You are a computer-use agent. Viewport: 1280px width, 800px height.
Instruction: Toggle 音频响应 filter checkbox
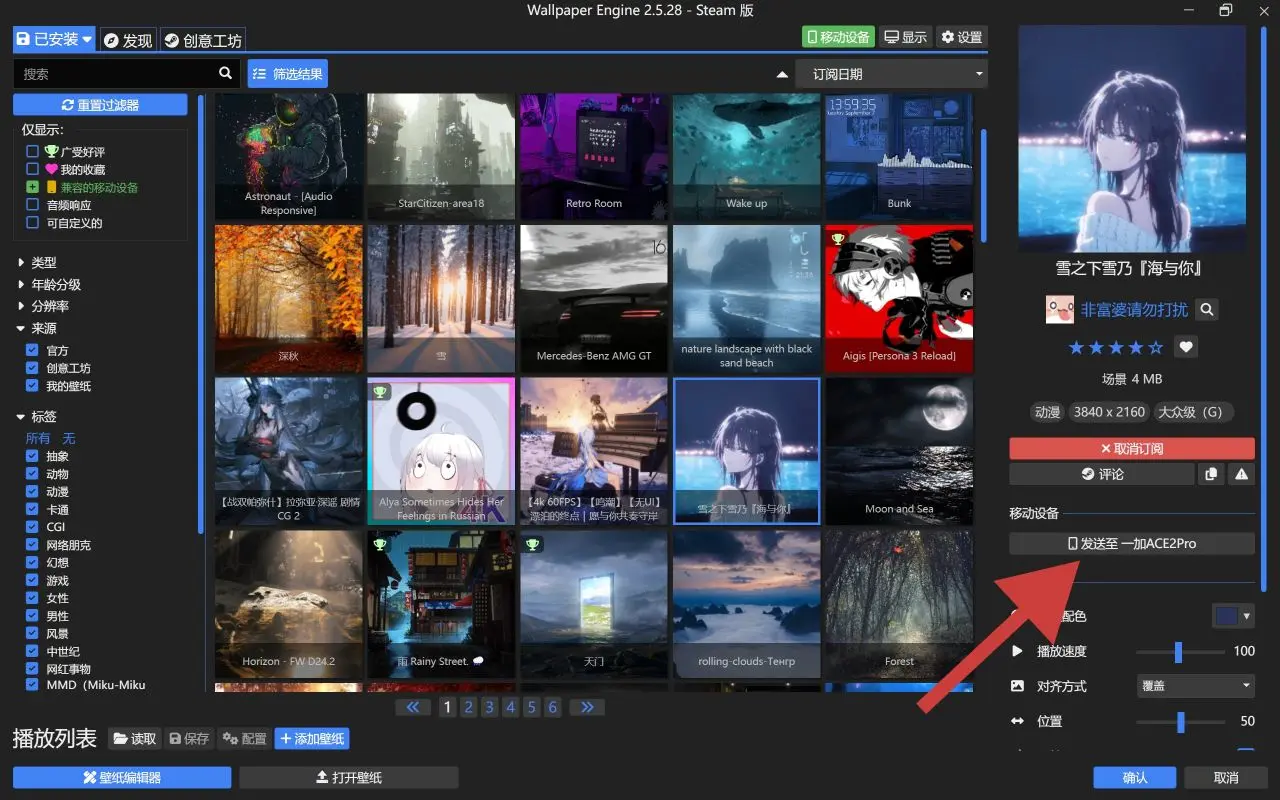[33, 205]
